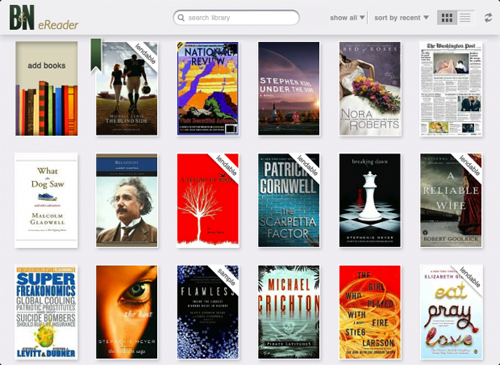Expand the sort by recent dropdown
The width and height of the screenshot is (500, 365).
[401, 18]
